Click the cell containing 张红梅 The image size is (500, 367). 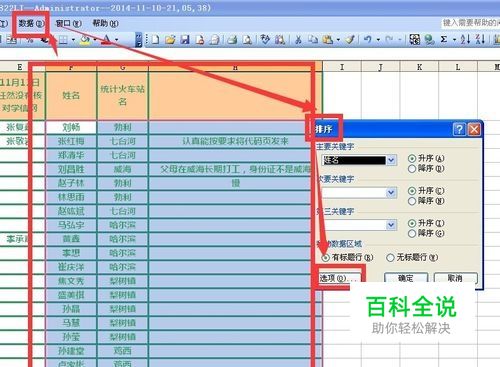tap(71, 141)
